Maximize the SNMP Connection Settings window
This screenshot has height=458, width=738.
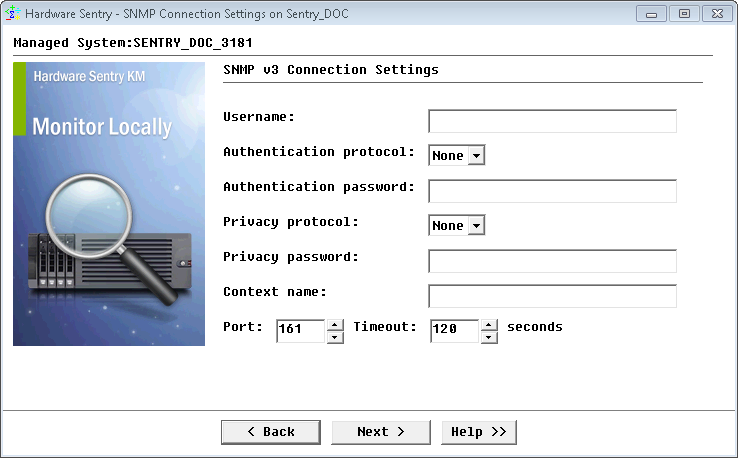pos(684,14)
